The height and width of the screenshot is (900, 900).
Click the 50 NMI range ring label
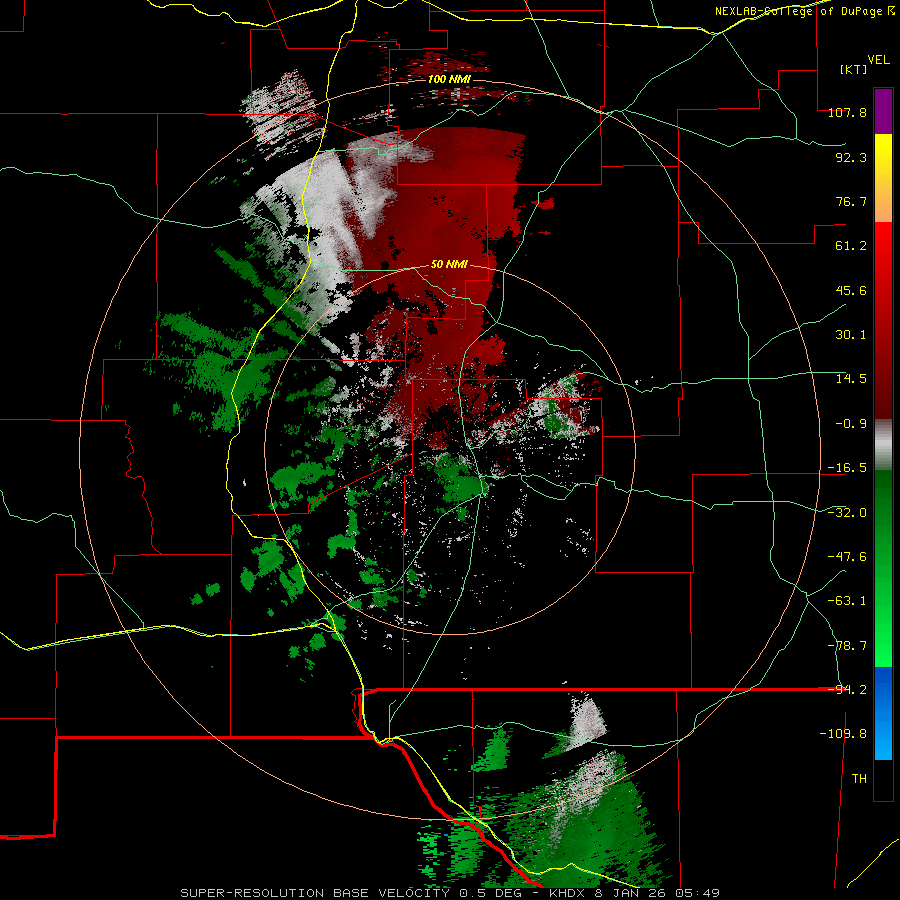click(449, 264)
